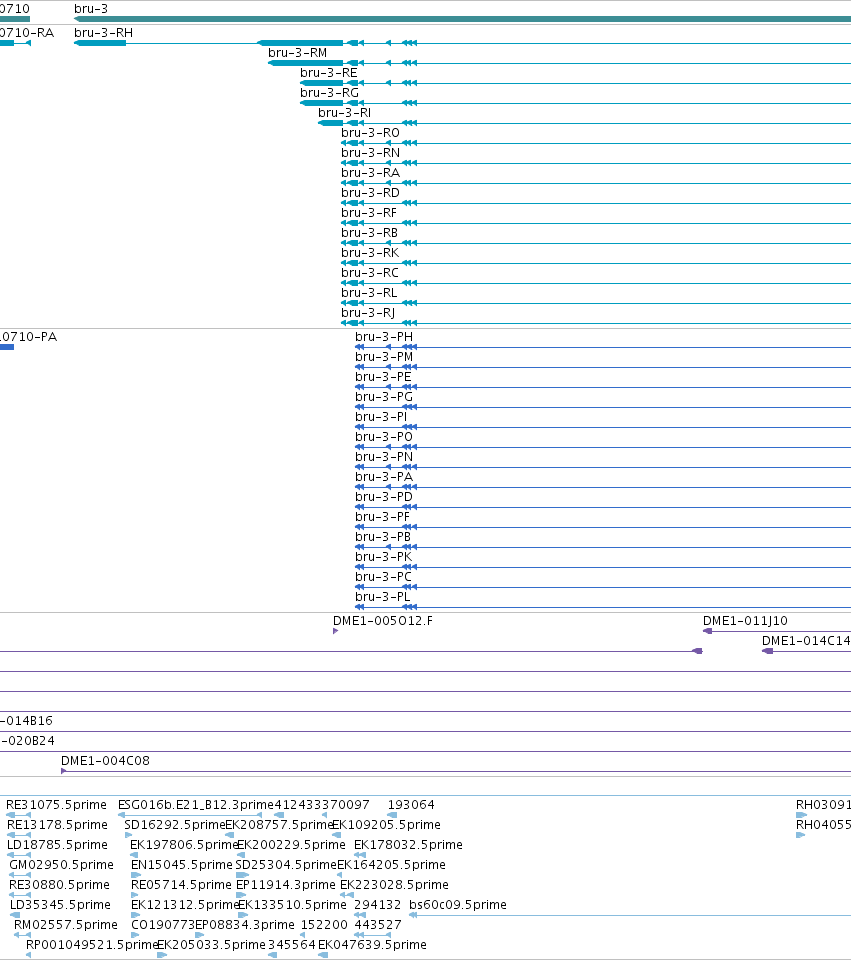
Task: Select EST GM02950.5prime
Action: tap(61, 865)
